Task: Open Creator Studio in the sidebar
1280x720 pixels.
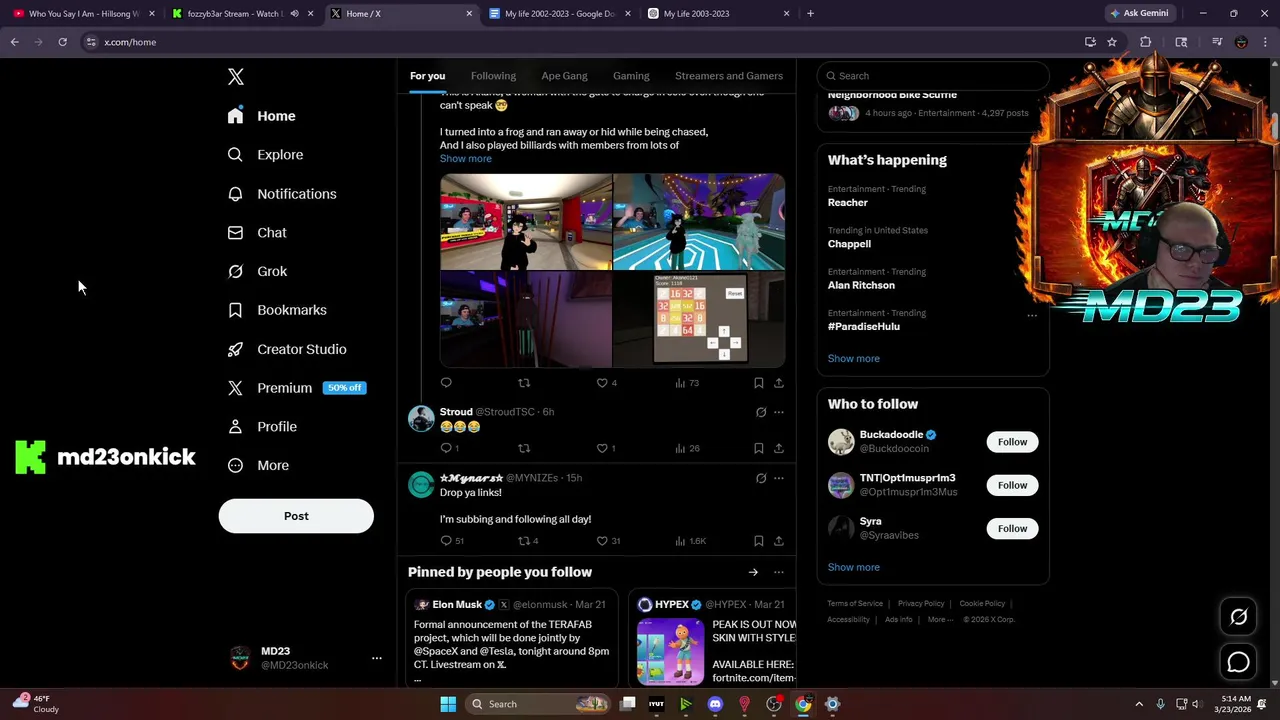Action: [287, 349]
